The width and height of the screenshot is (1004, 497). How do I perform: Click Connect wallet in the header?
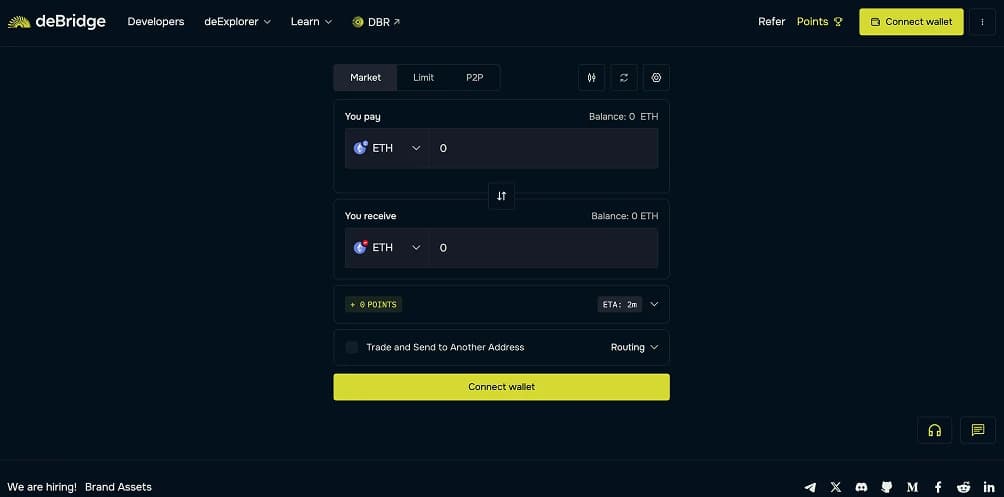click(x=911, y=22)
